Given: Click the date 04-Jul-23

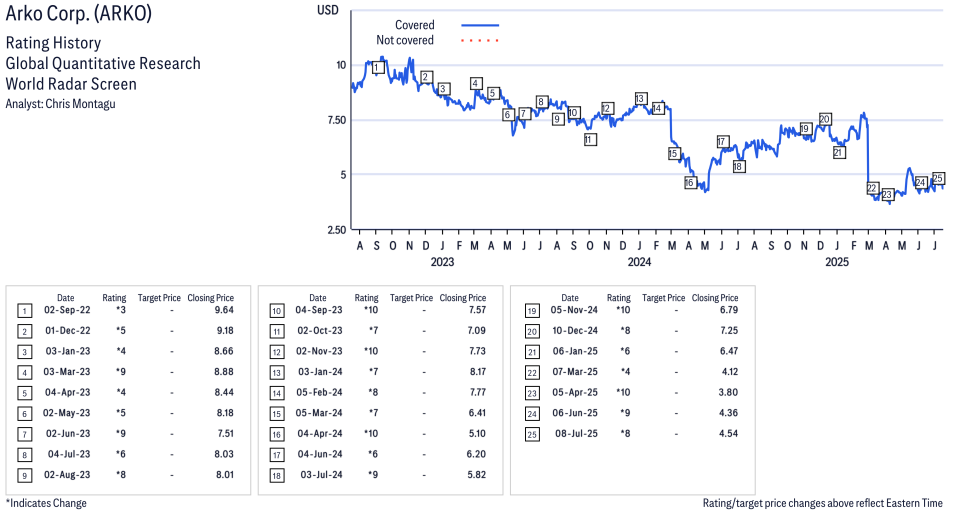Looking at the screenshot, I should click(69, 454).
